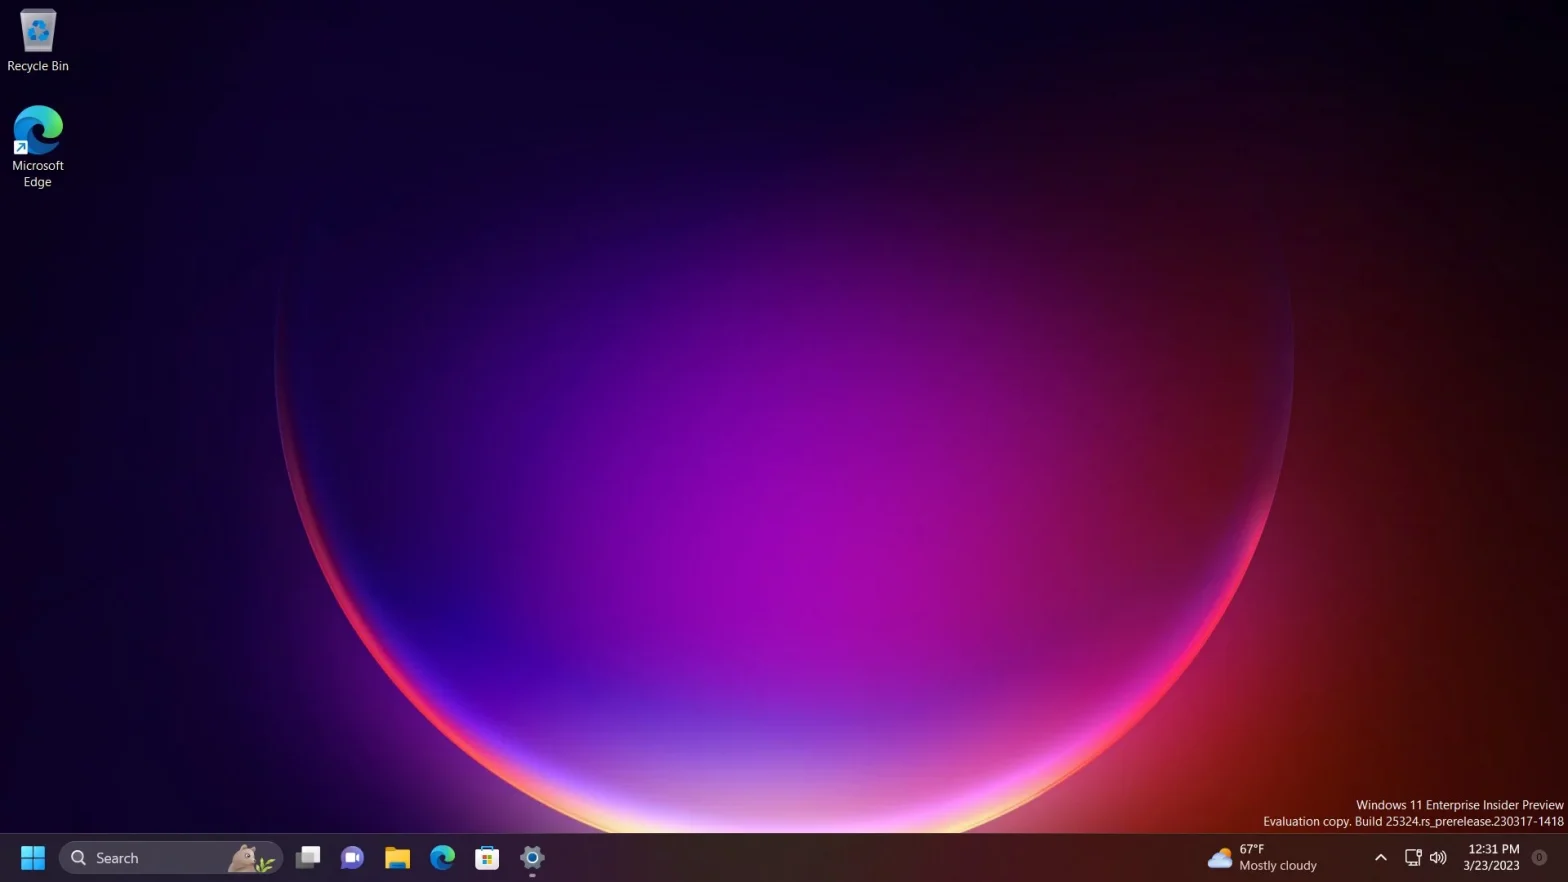The height and width of the screenshot is (882, 1568).
Task: Switch to the Settings app on taskbar
Action: click(532, 858)
